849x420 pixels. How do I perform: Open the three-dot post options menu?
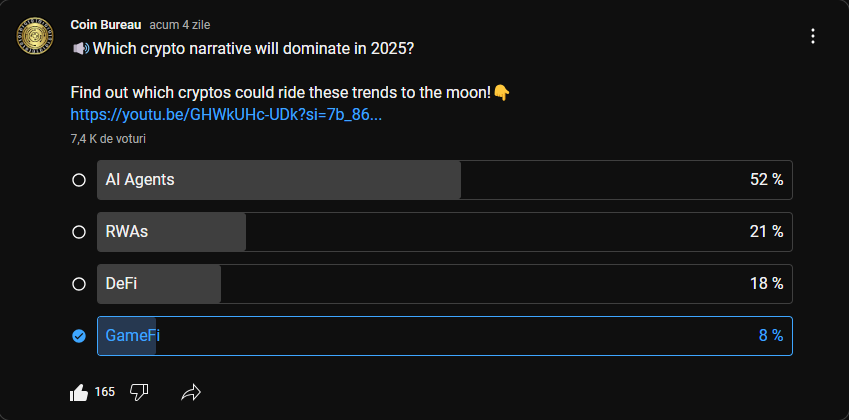813,36
